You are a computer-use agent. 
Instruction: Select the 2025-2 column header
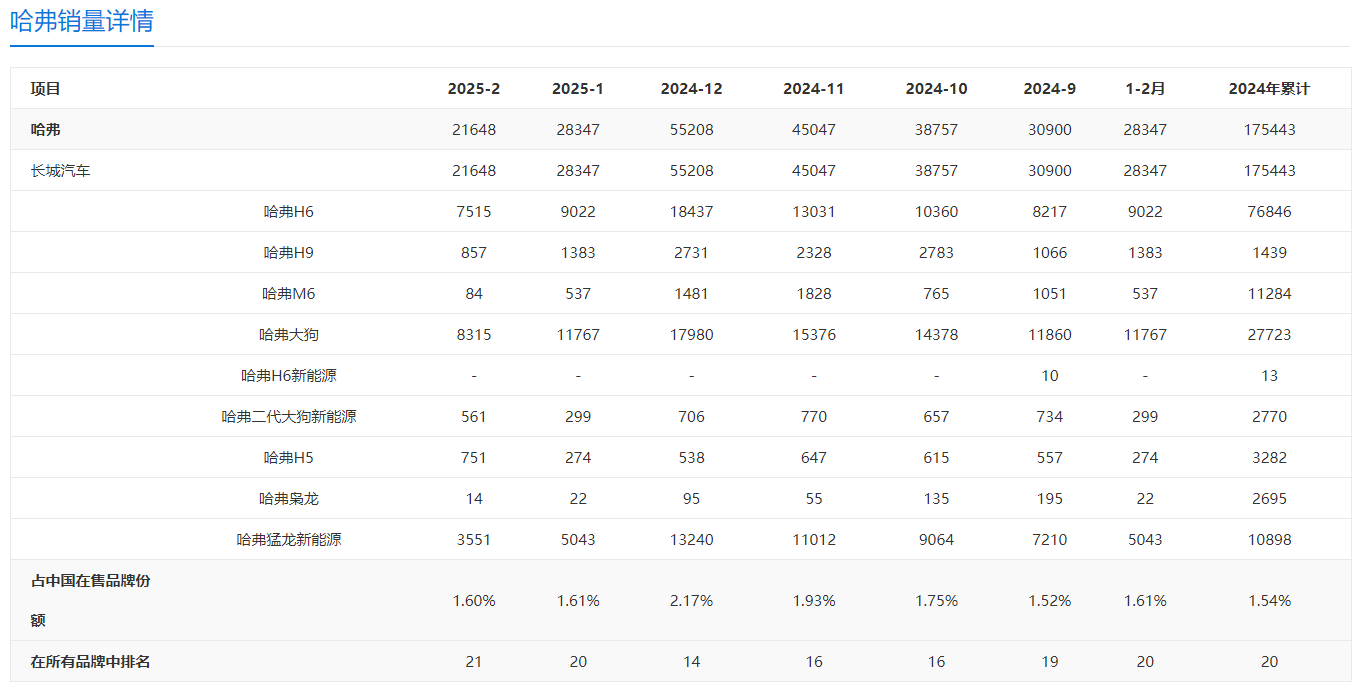474,89
